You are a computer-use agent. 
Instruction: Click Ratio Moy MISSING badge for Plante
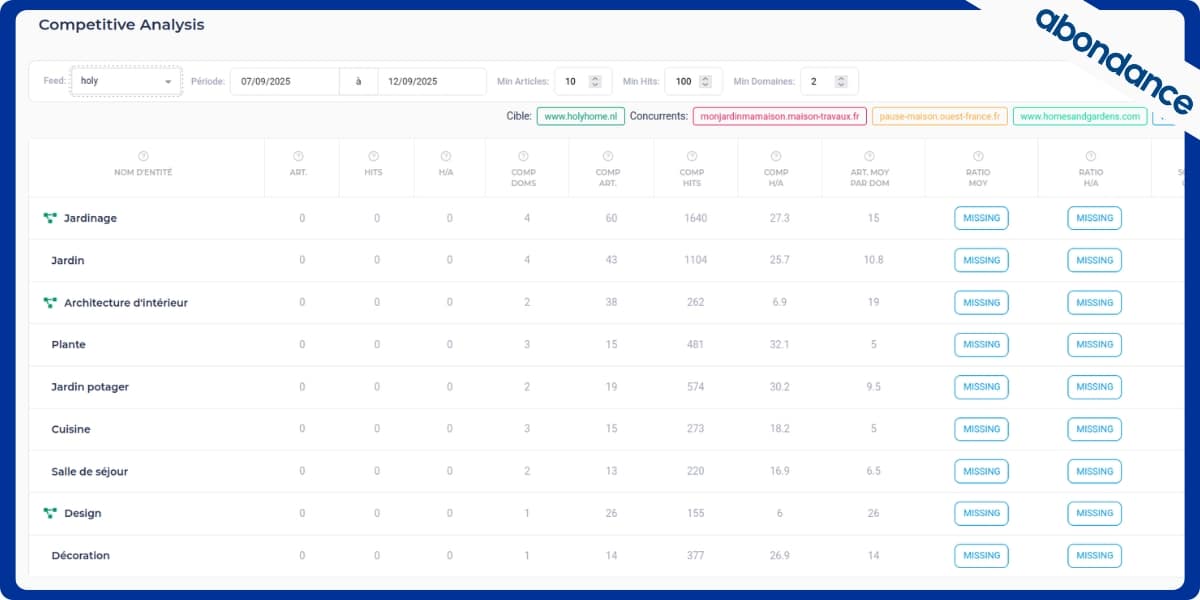pos(981,344)
